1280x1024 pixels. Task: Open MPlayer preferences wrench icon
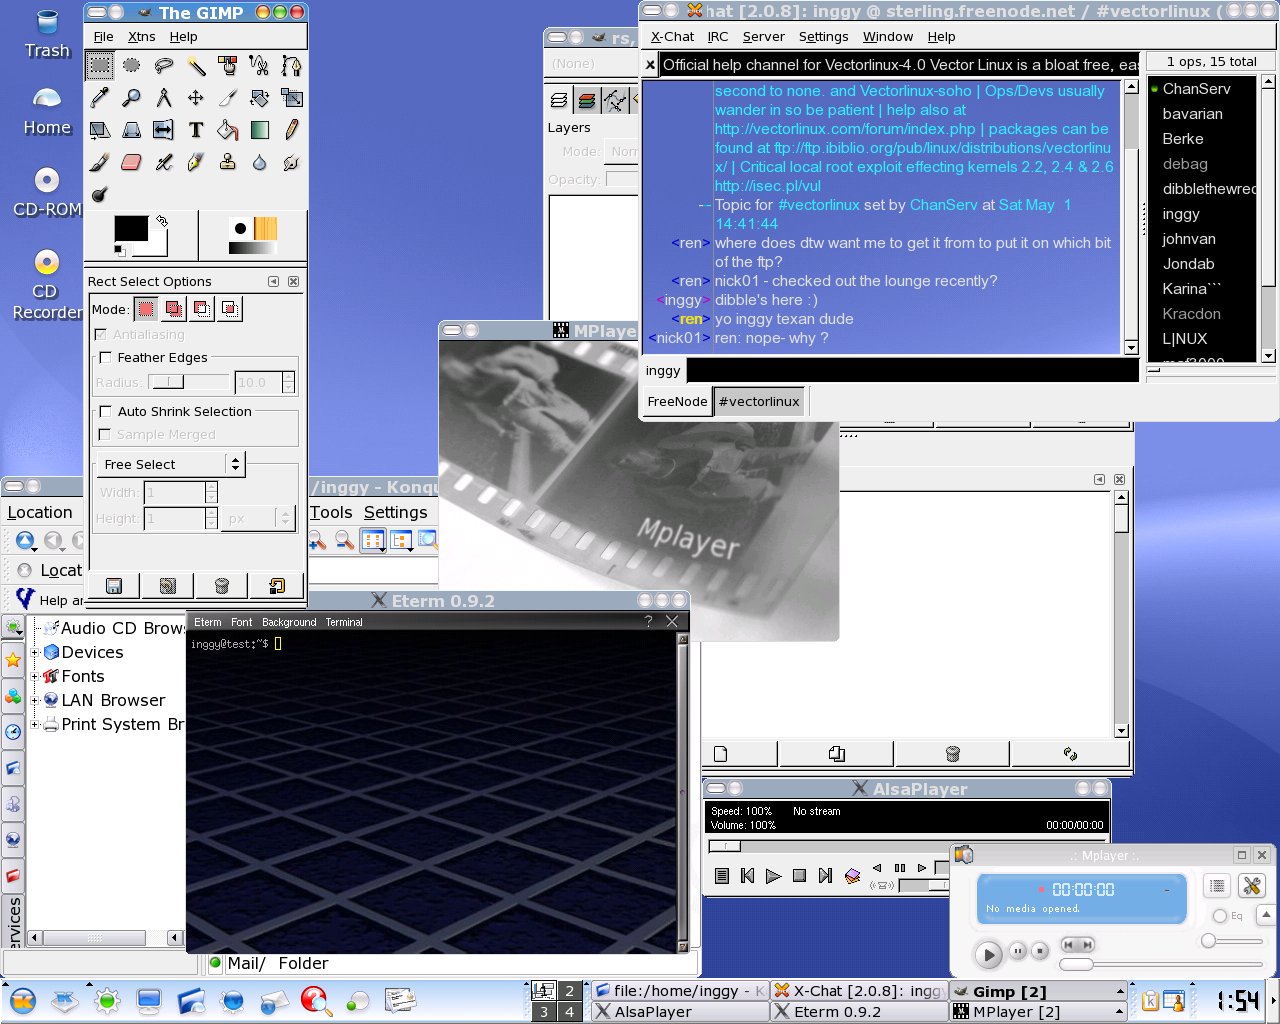click(x=1251, y=886)
